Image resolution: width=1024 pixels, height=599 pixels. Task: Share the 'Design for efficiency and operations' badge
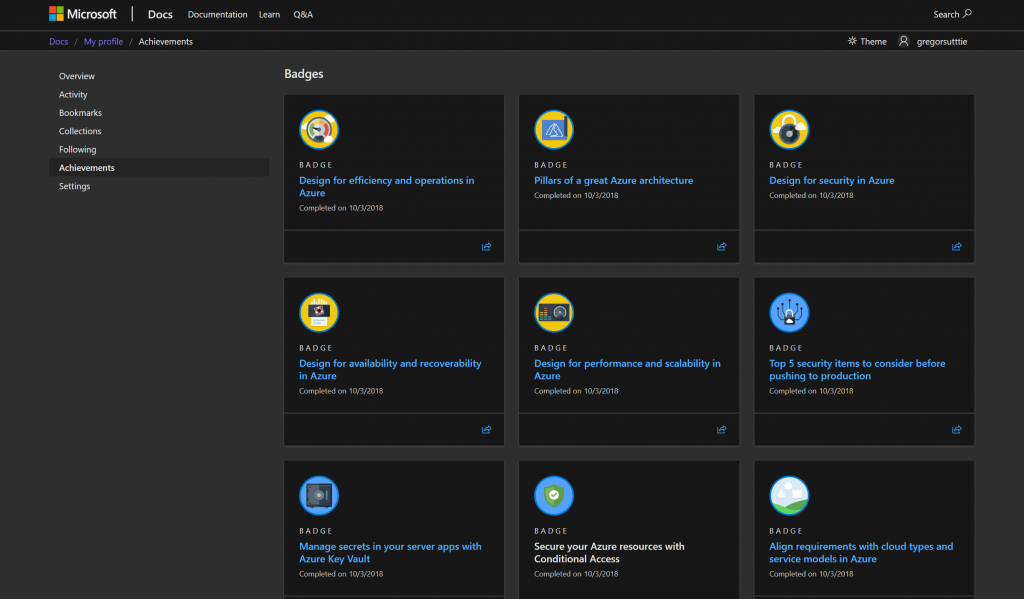[x=487, y=247]
